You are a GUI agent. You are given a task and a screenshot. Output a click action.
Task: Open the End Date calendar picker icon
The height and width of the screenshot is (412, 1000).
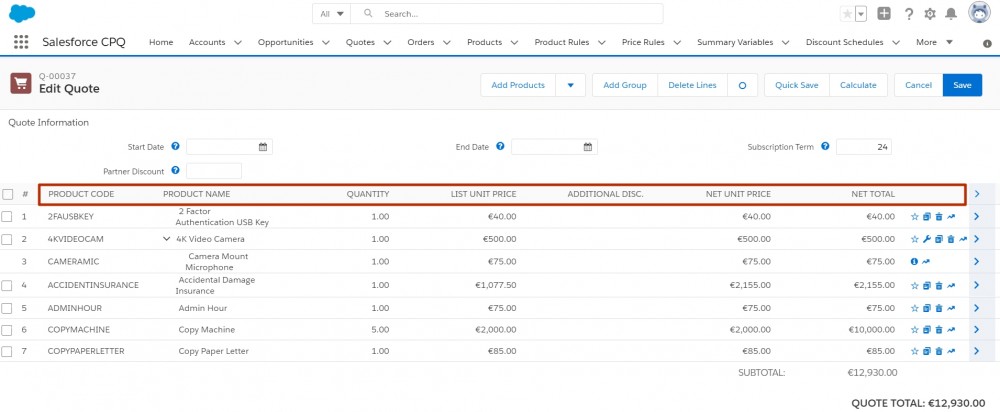click(x=588, y=147)
